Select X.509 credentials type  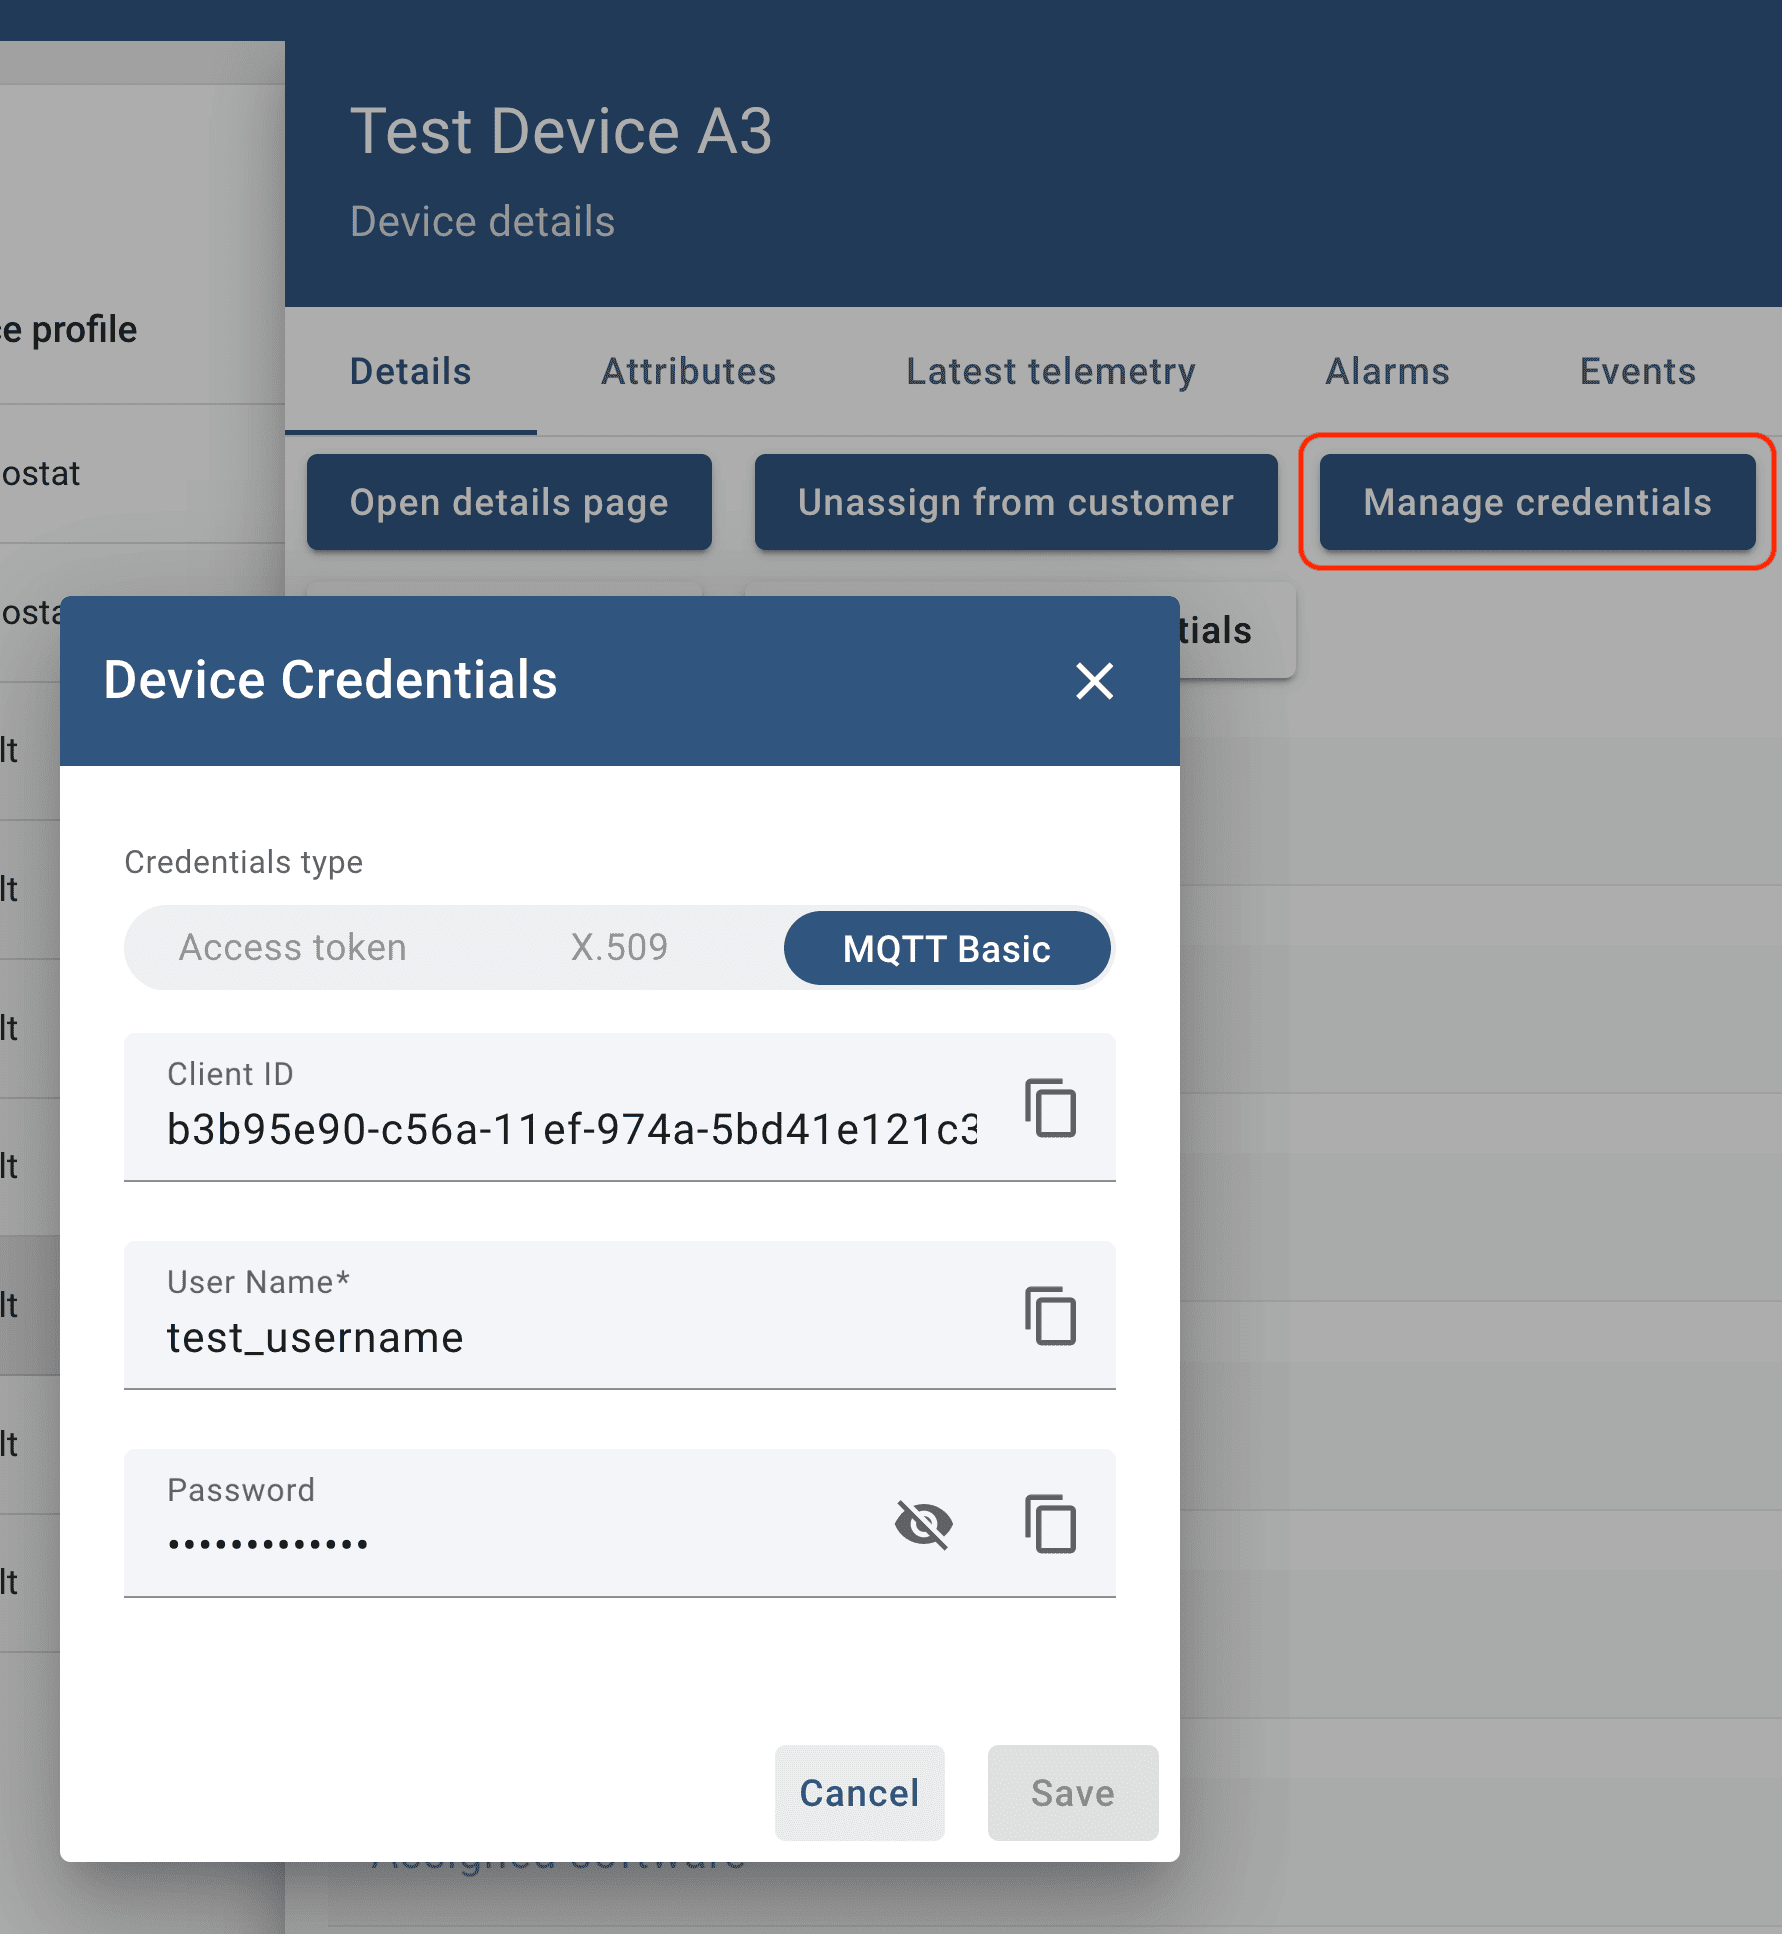pyautogui.click(x=619, y=948)
